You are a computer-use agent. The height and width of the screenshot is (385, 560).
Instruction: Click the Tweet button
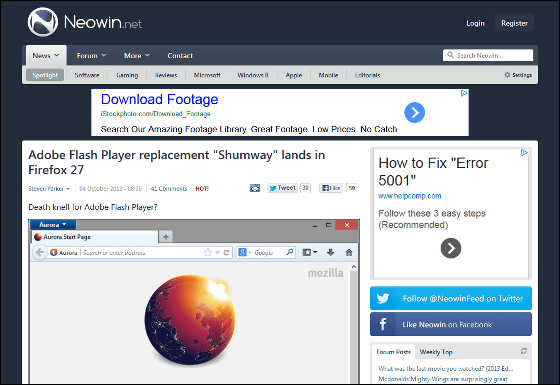pyautogui.click(x=282, y=188)
